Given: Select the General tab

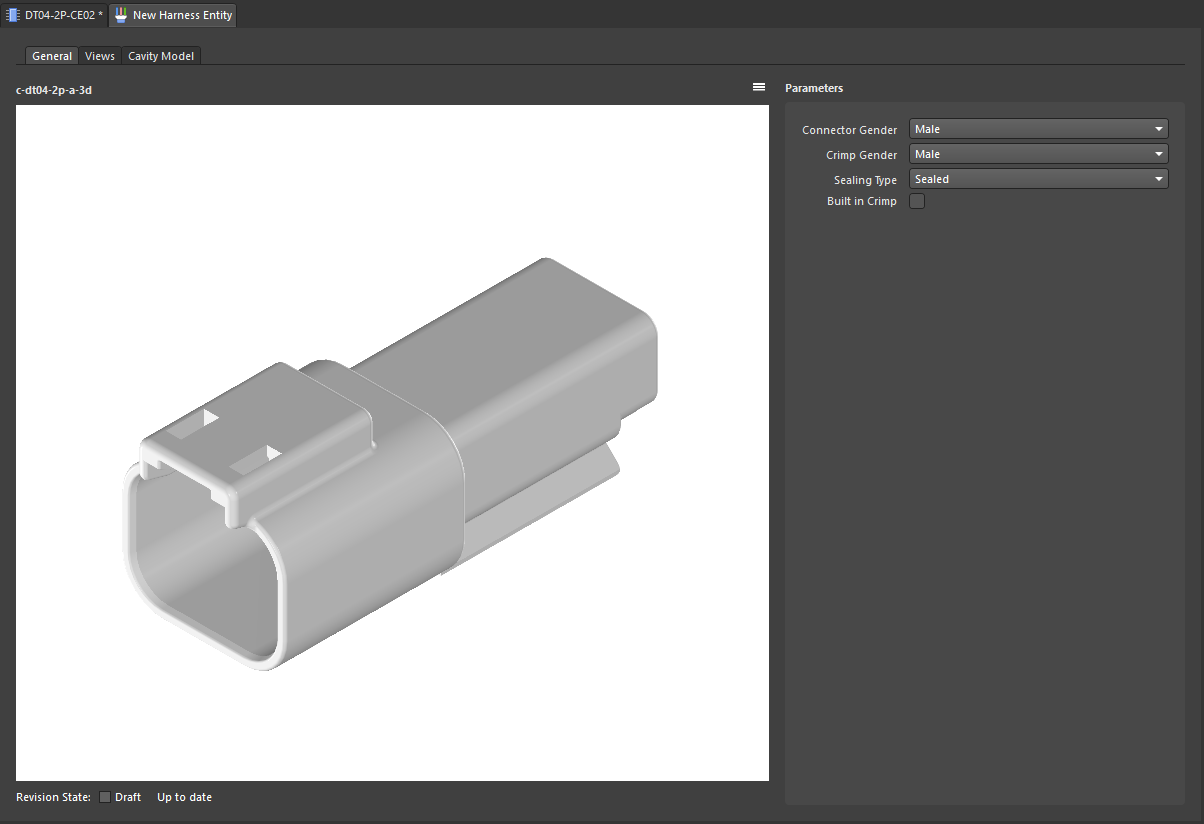Looking at the screenshot, I should point(52,56).
